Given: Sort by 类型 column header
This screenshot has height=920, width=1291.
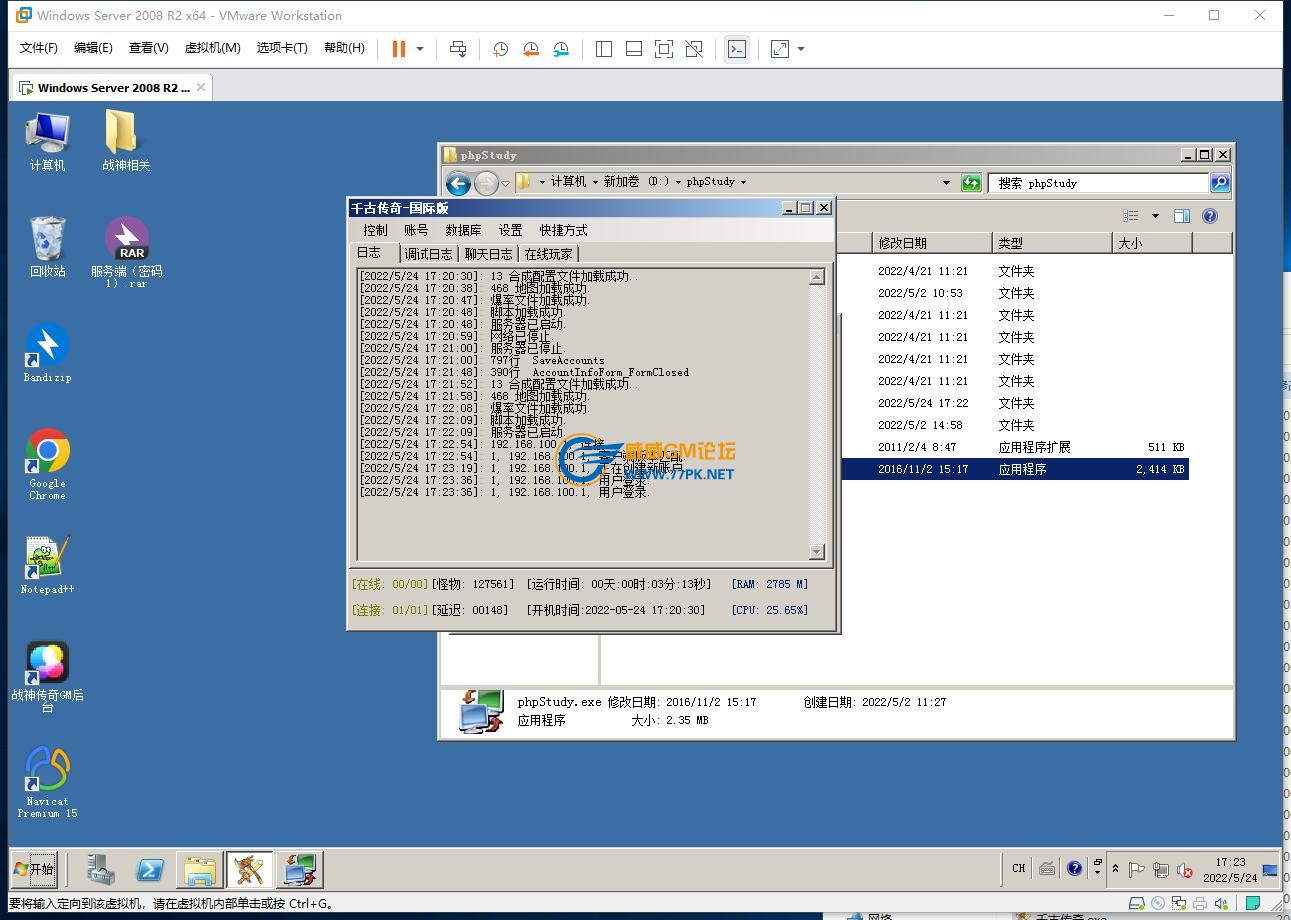Looking at the screenshot, I should (x=1052, y=243).
